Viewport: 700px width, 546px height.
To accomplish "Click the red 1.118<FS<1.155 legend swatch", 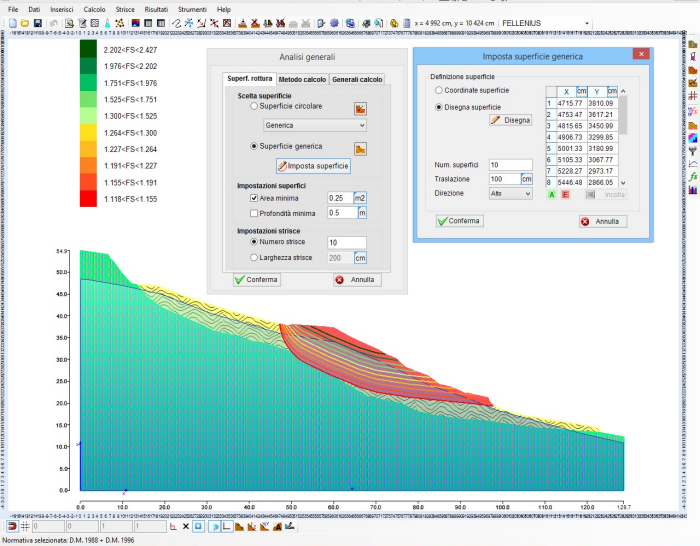I will pyautogui.click(x=88, y=199).
